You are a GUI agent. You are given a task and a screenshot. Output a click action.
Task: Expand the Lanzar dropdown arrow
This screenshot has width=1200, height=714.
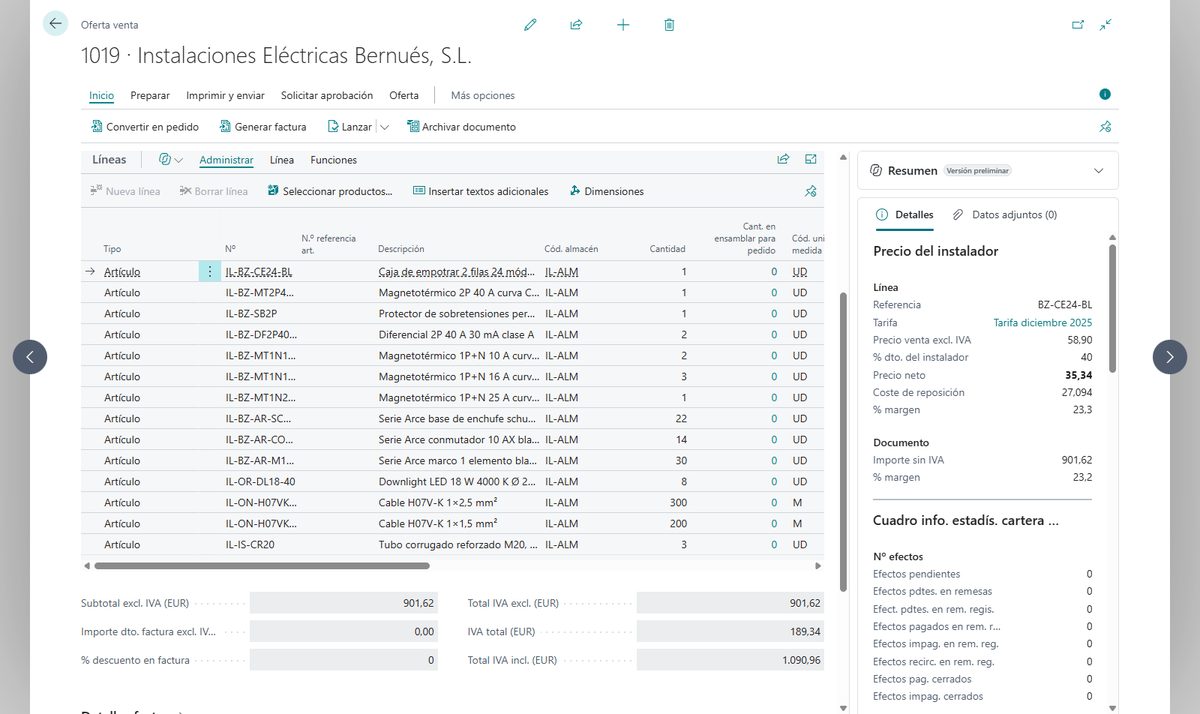385,127
